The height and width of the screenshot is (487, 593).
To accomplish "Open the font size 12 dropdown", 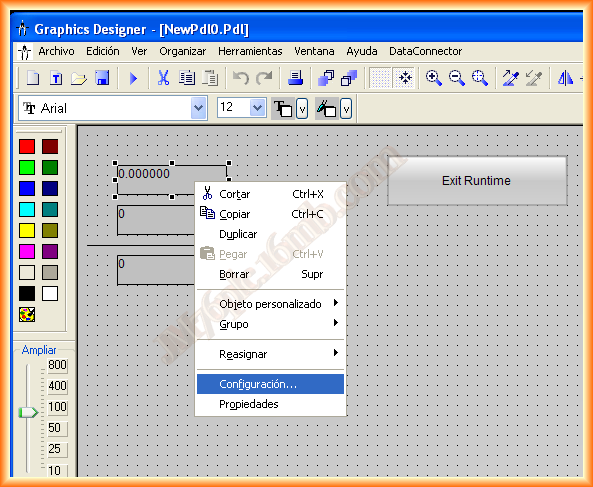I will [x=257, y=108].
